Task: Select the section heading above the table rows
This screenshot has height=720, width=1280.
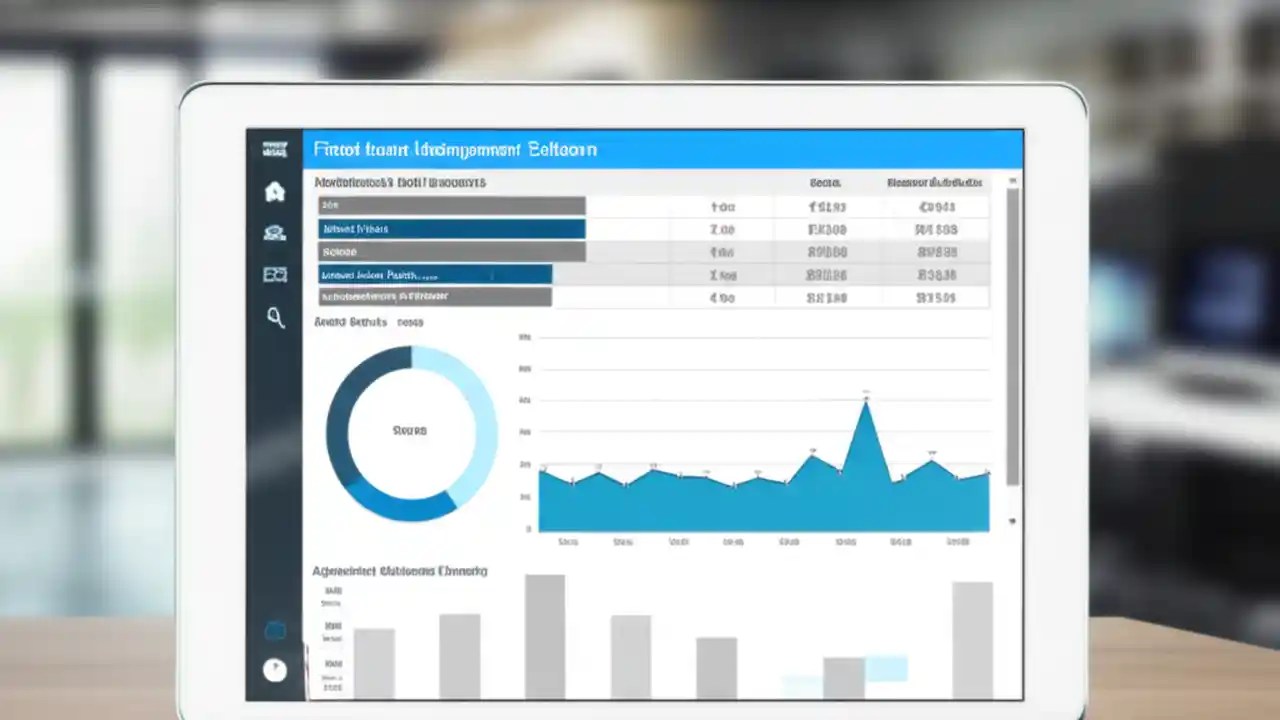Action: coord(400,183)
